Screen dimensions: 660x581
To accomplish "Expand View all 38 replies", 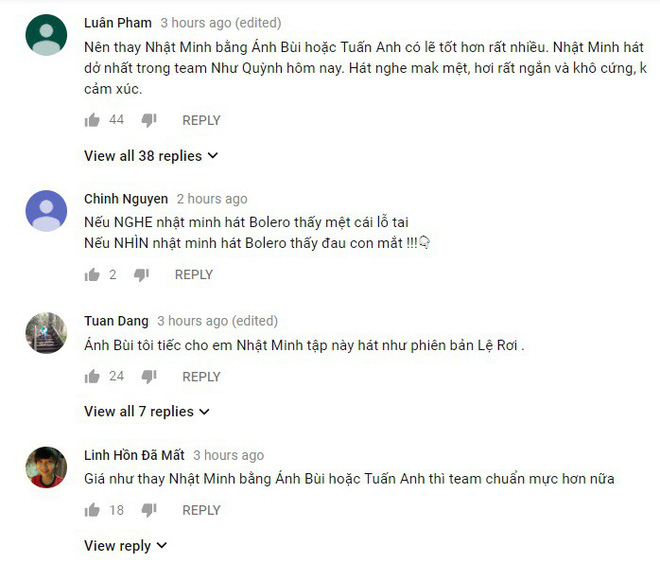I will 151,156.
